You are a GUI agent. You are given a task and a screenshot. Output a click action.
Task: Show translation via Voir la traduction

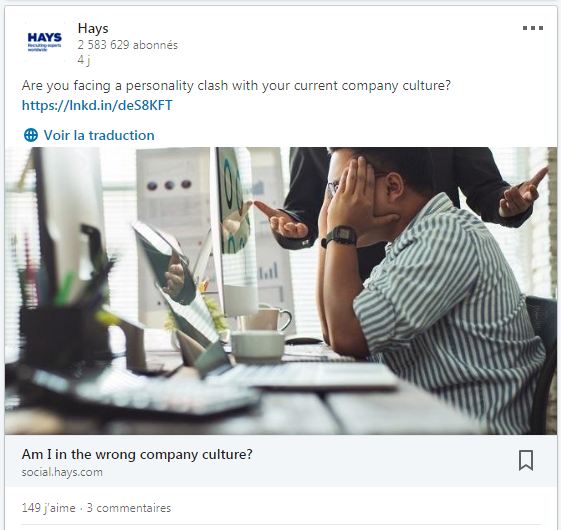click(x=99, y=135)
